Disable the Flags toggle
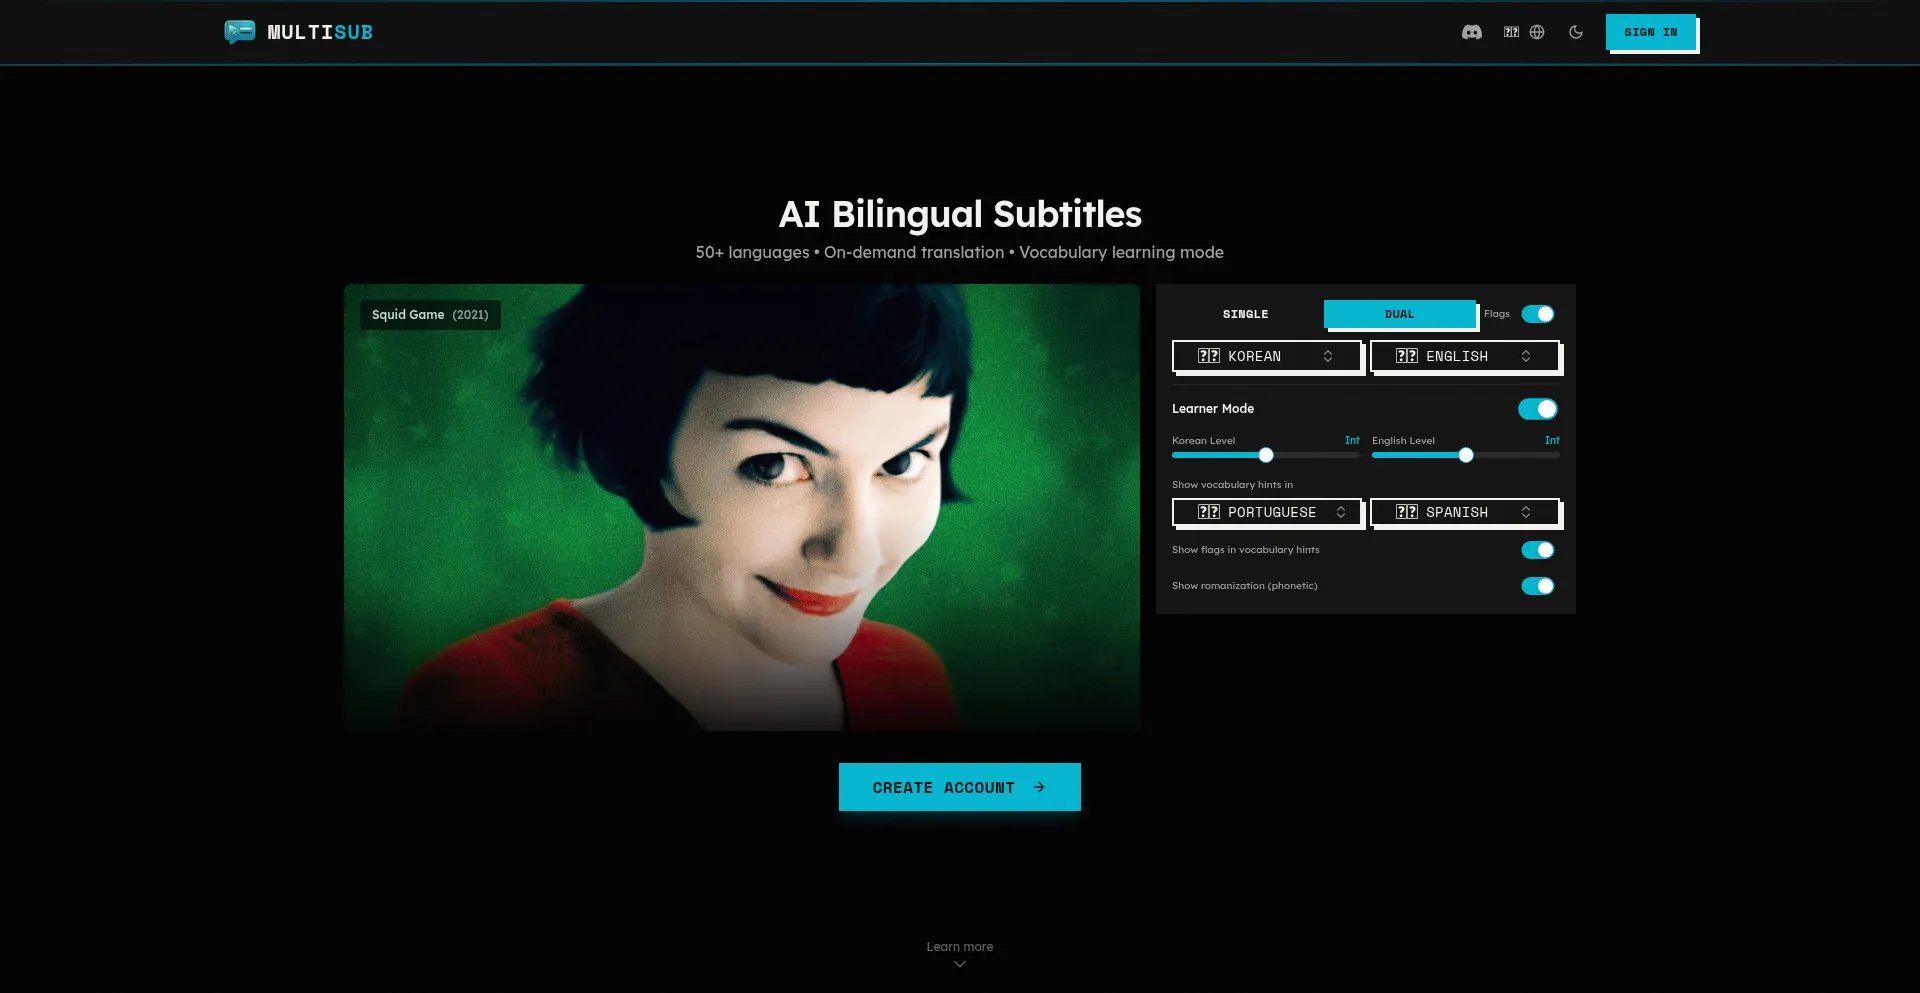The width and height of the screenshot is (1920, 993). pos(1537,314)
